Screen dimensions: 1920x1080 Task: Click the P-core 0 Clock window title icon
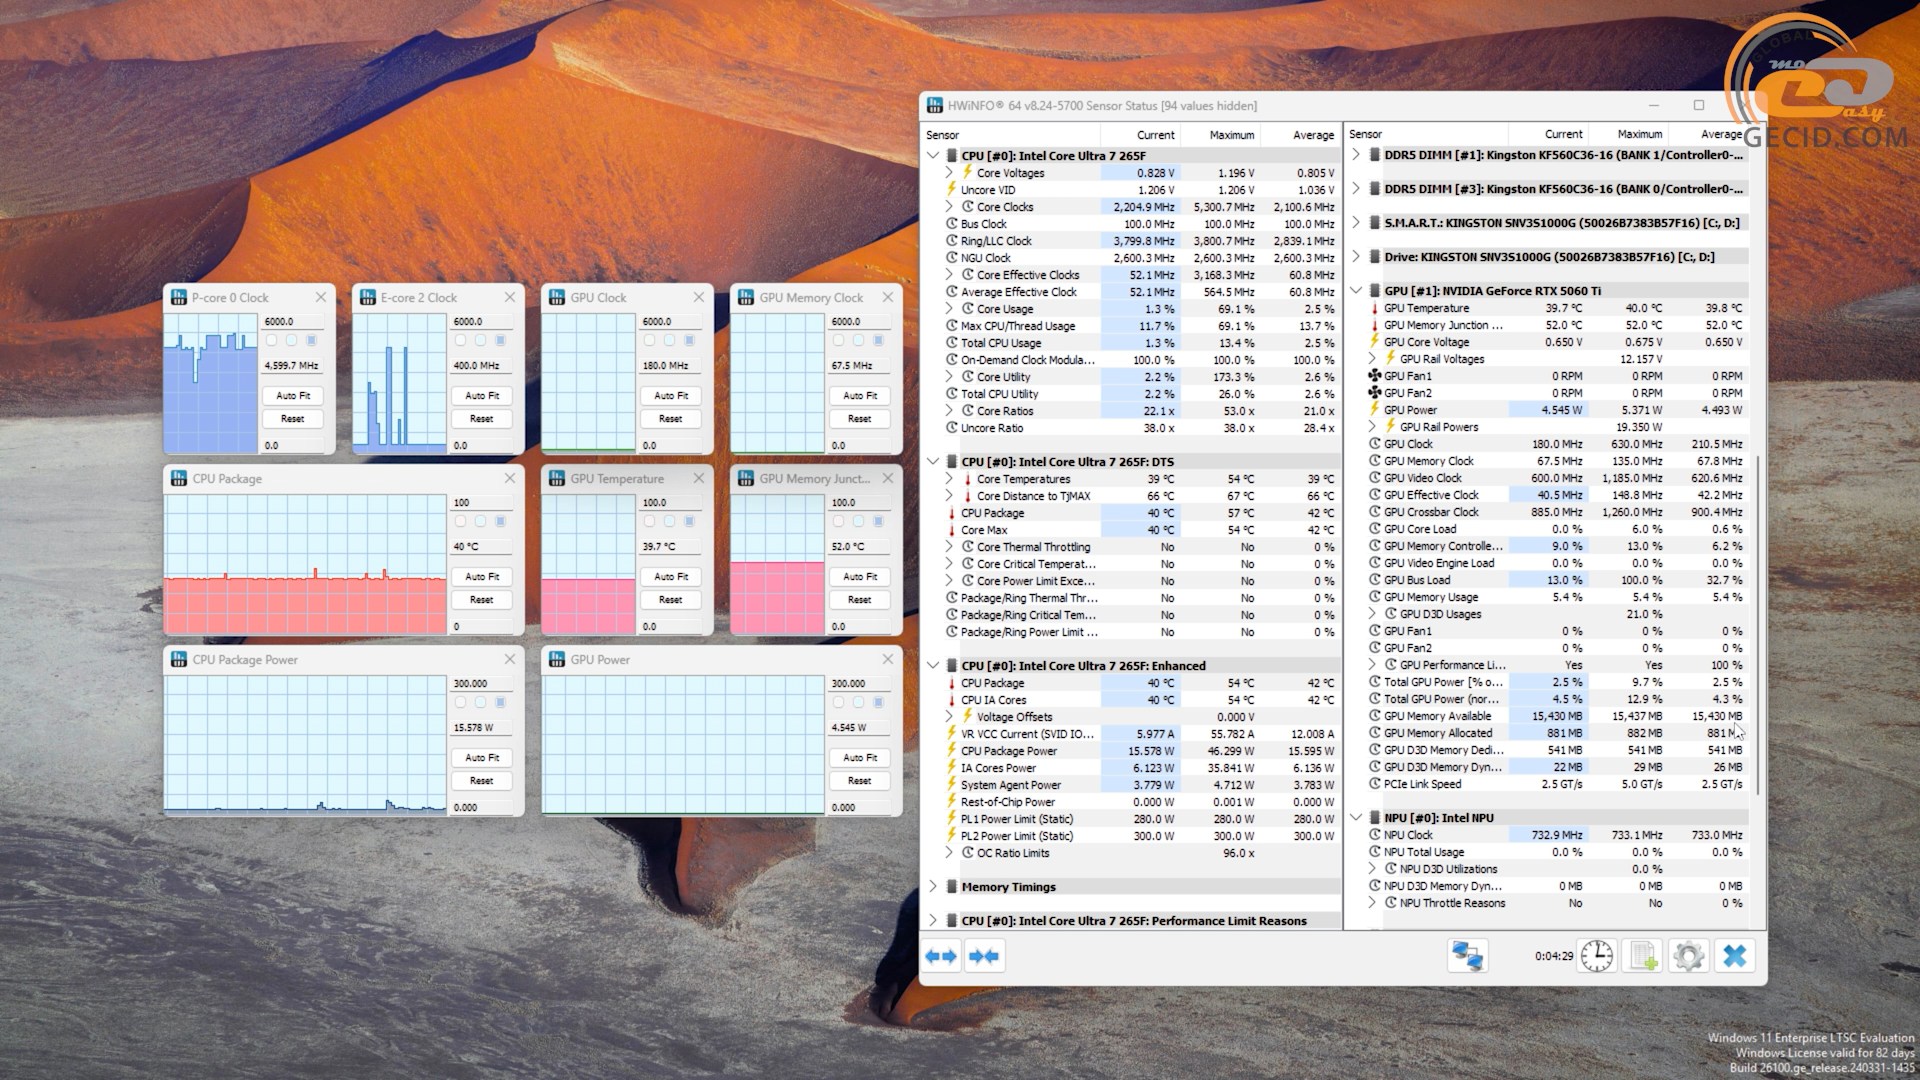(x=179, y=297)
